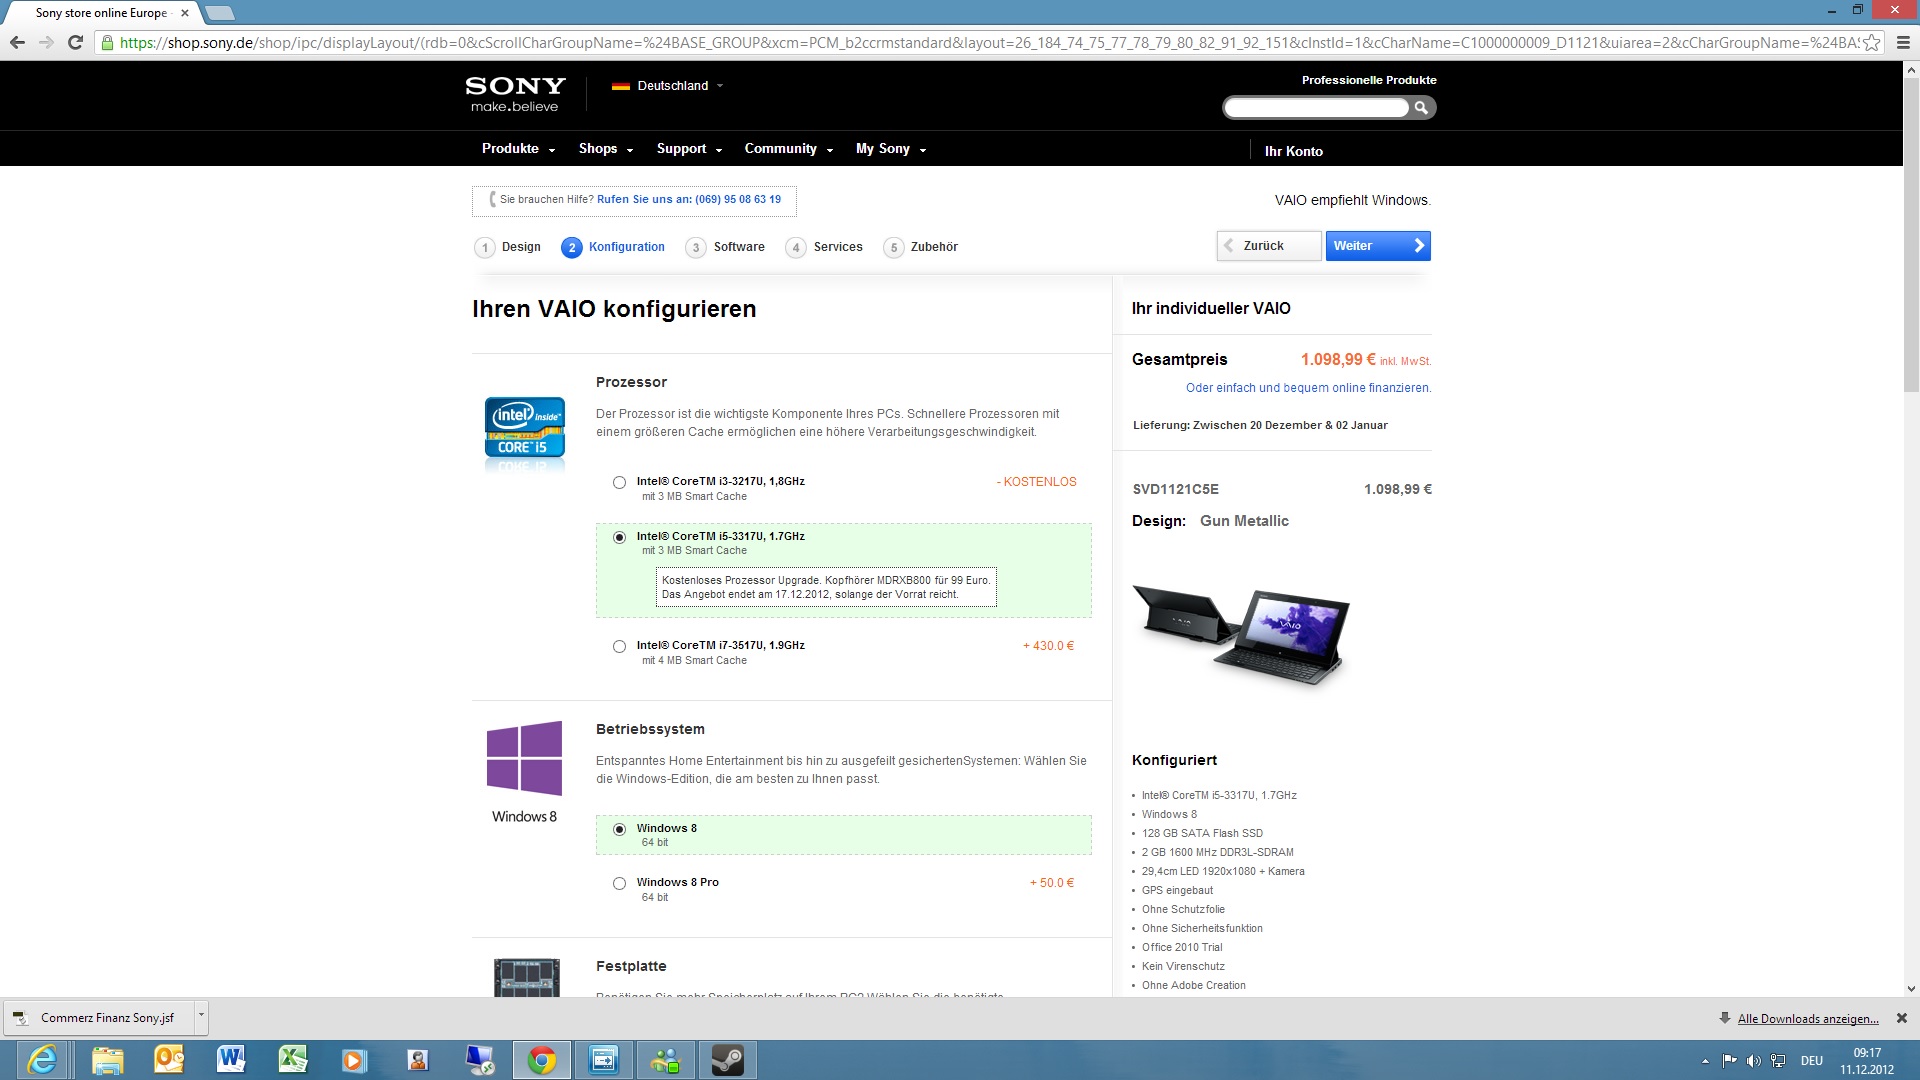Click the Zurück button
Viewport: 1920px width, 1080px height.
(x=1269, y=246)
